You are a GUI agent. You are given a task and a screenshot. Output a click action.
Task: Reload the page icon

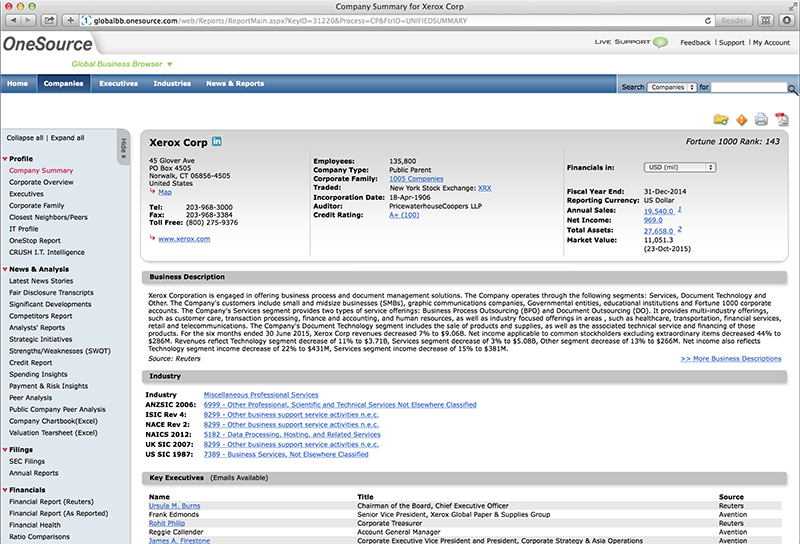pos(708,21)
